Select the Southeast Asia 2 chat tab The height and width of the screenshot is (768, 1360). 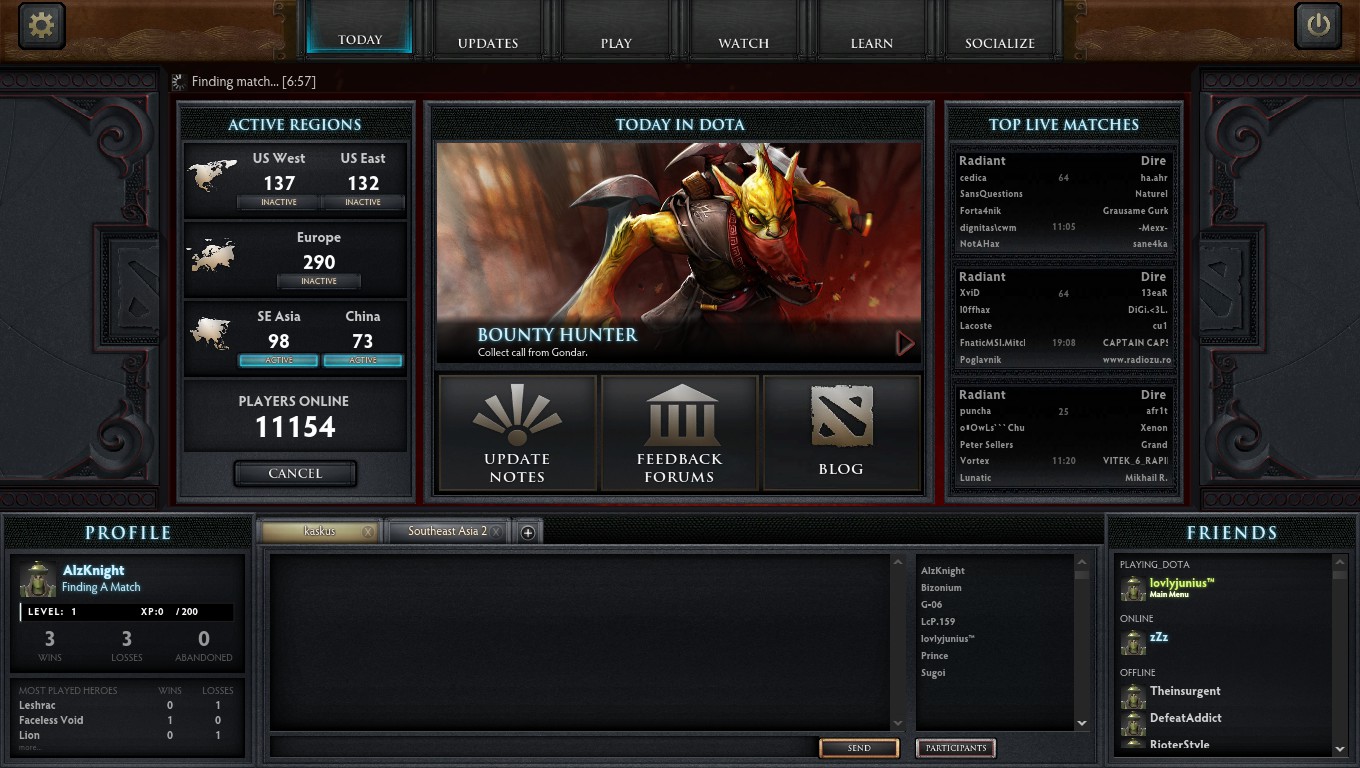[x=447, y=532]
